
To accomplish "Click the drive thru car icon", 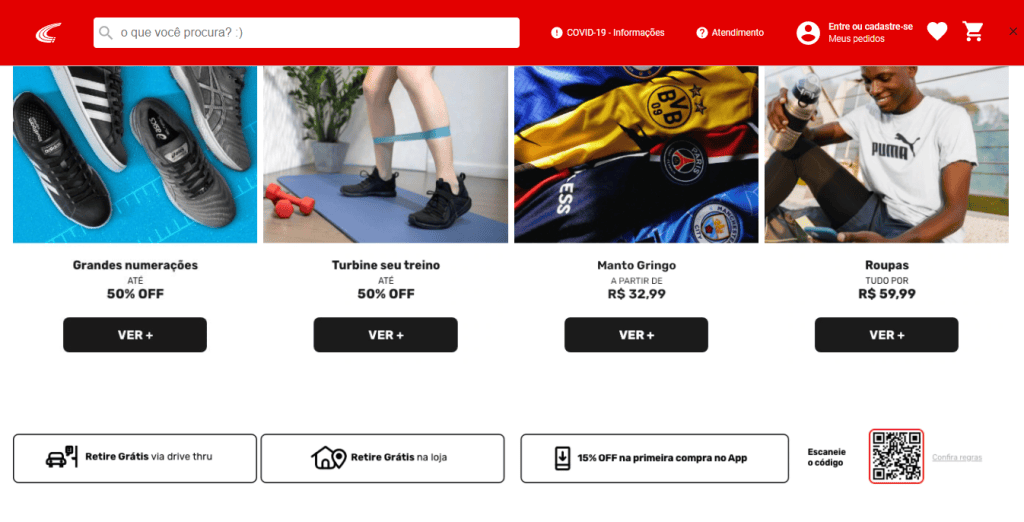I will coord(62,457).
